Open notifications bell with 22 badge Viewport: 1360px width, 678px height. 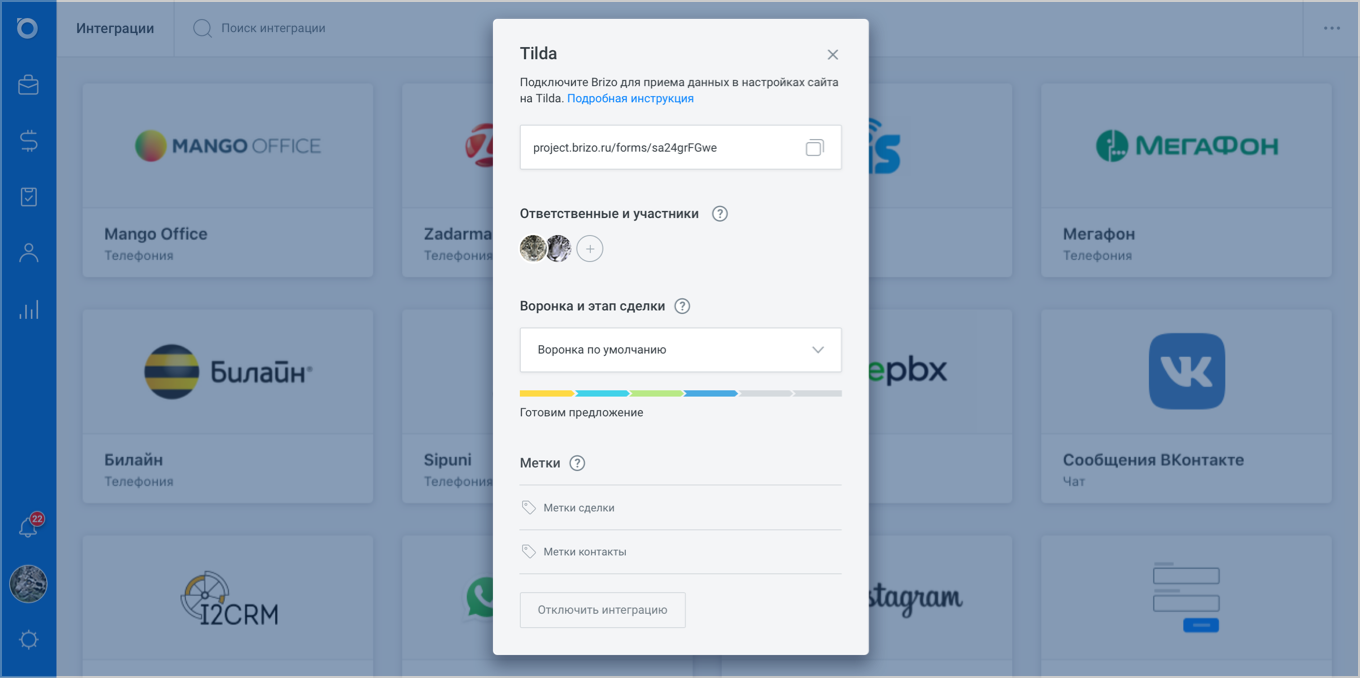pyautogui.click(x=29, y=526)
